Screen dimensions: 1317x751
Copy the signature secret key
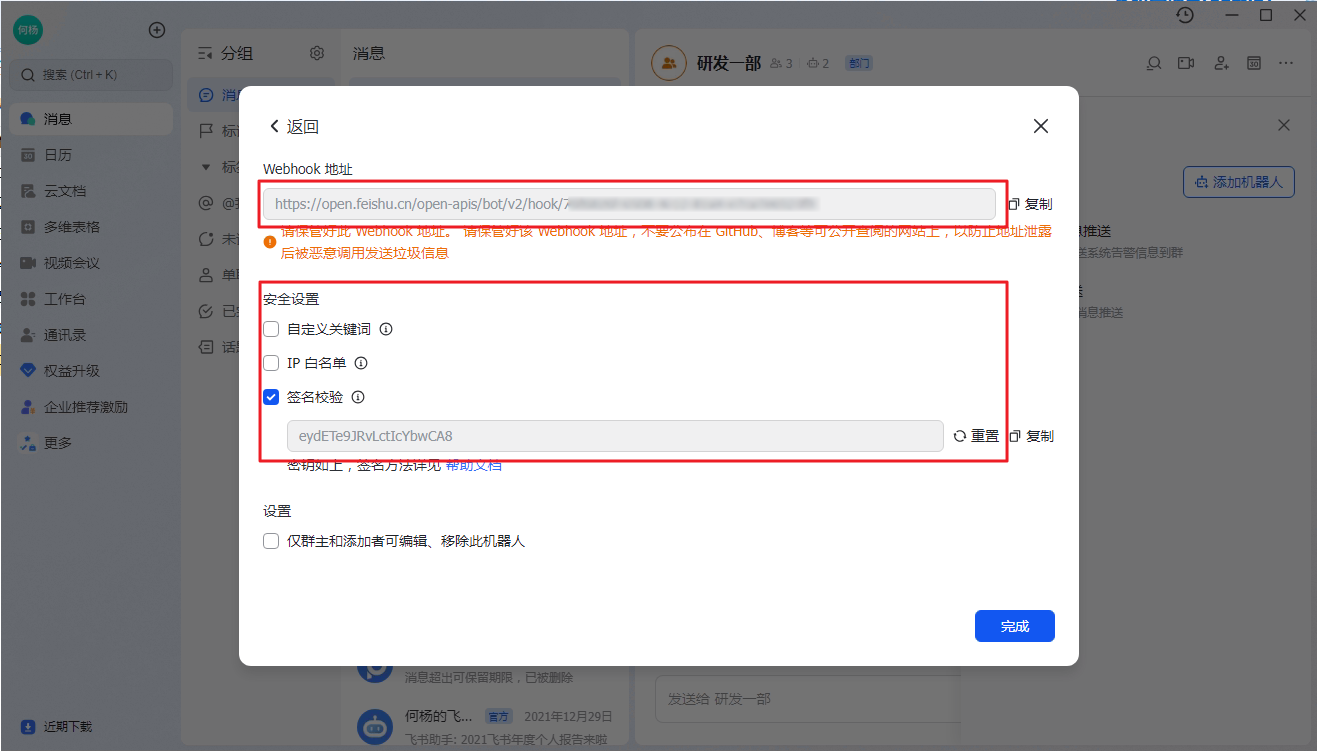pyautogui.click(x=1031, y=436)
